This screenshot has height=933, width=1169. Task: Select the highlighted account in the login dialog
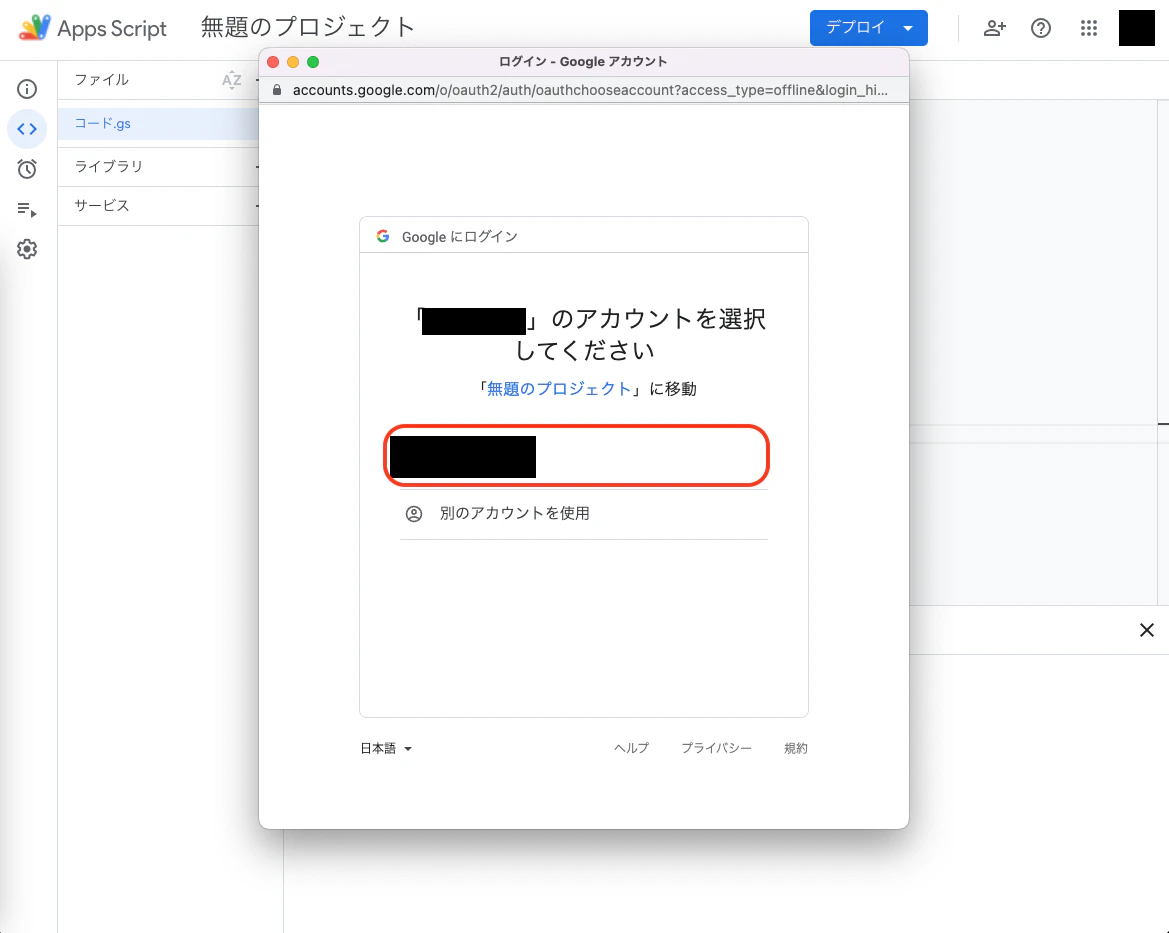coord(576,455)
